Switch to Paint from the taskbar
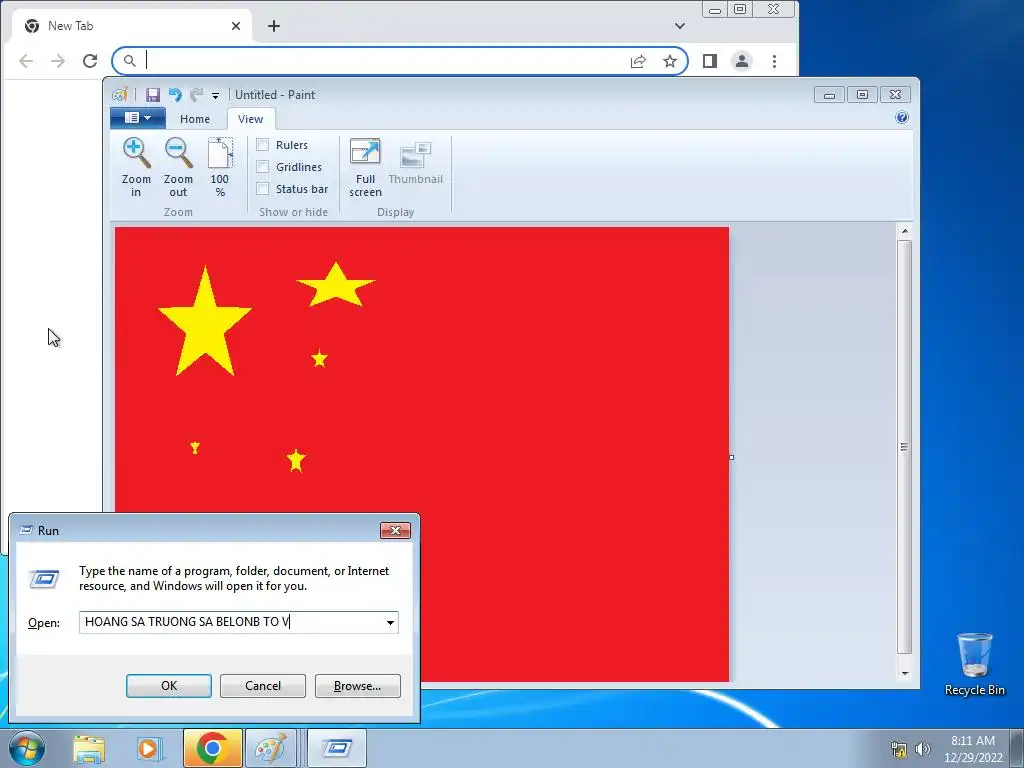 click(x=270, y=748)
